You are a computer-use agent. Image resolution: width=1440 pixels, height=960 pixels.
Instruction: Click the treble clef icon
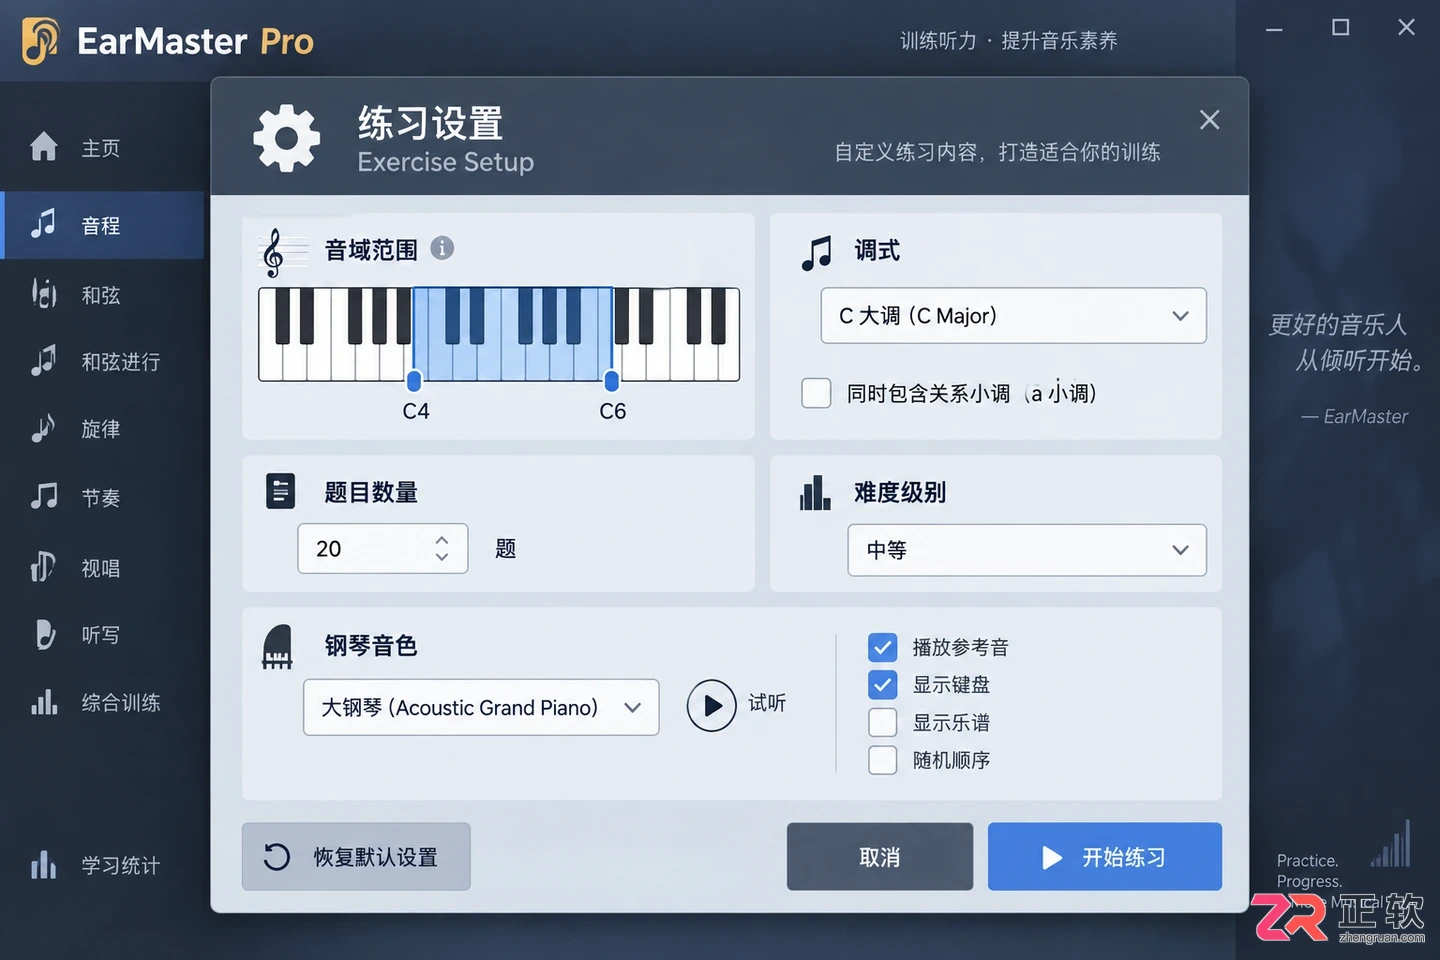point(273,252)
